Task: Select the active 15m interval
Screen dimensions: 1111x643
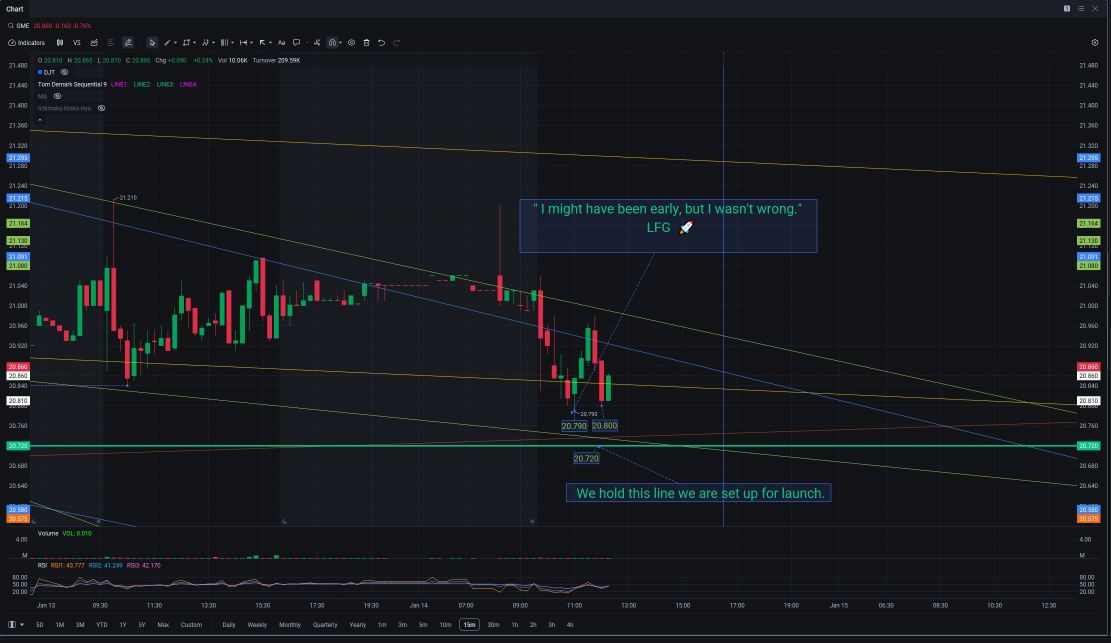Action: tap(469, 625)
